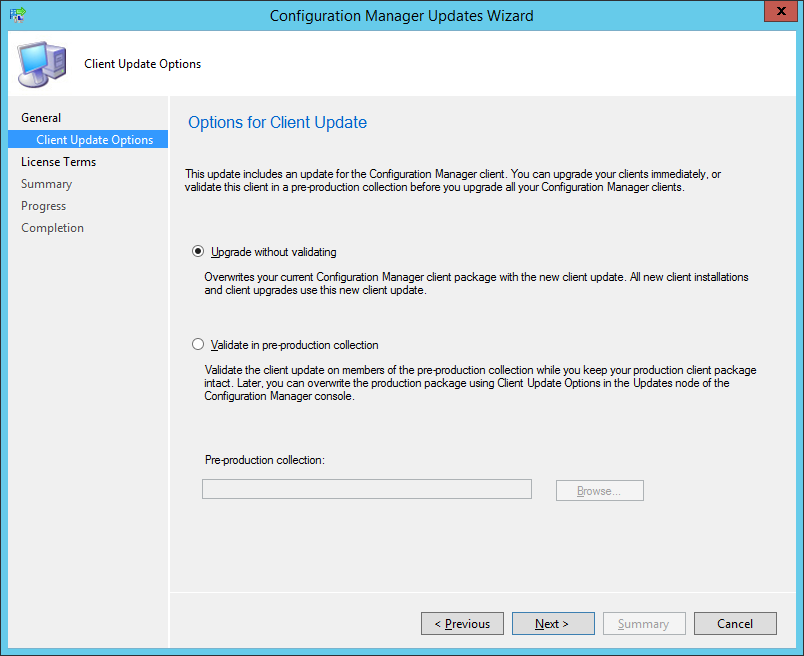Close the Configuration Manager Updates Wizard
The height and width of the screenshot is (656, 804).
(781, 11)
